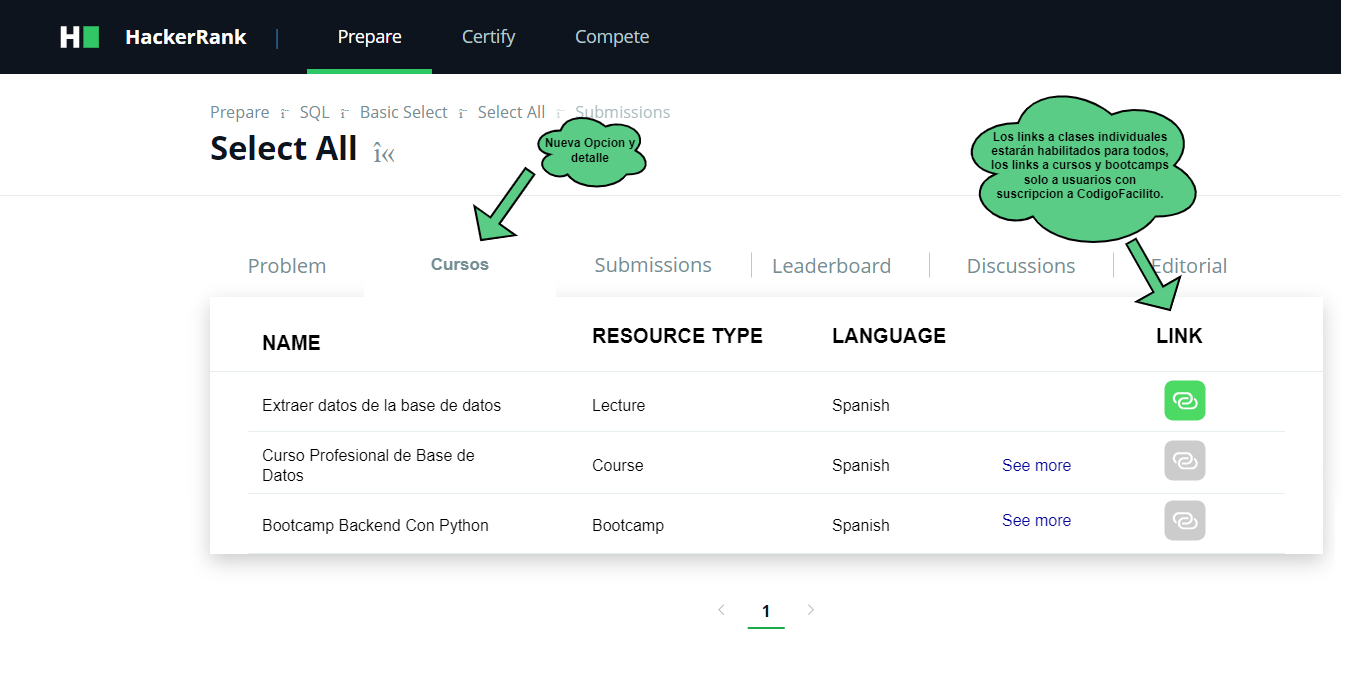Click the Select All breadcrumb link
Screen dimensions: 1360x685
pos(511,112)
